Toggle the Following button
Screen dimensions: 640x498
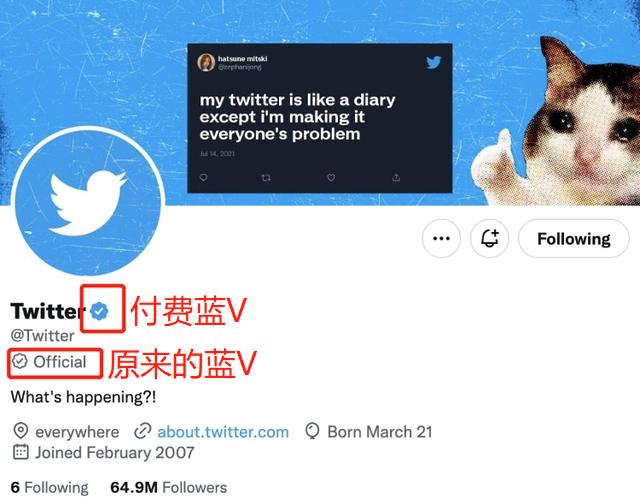click(x=573, y=238)
